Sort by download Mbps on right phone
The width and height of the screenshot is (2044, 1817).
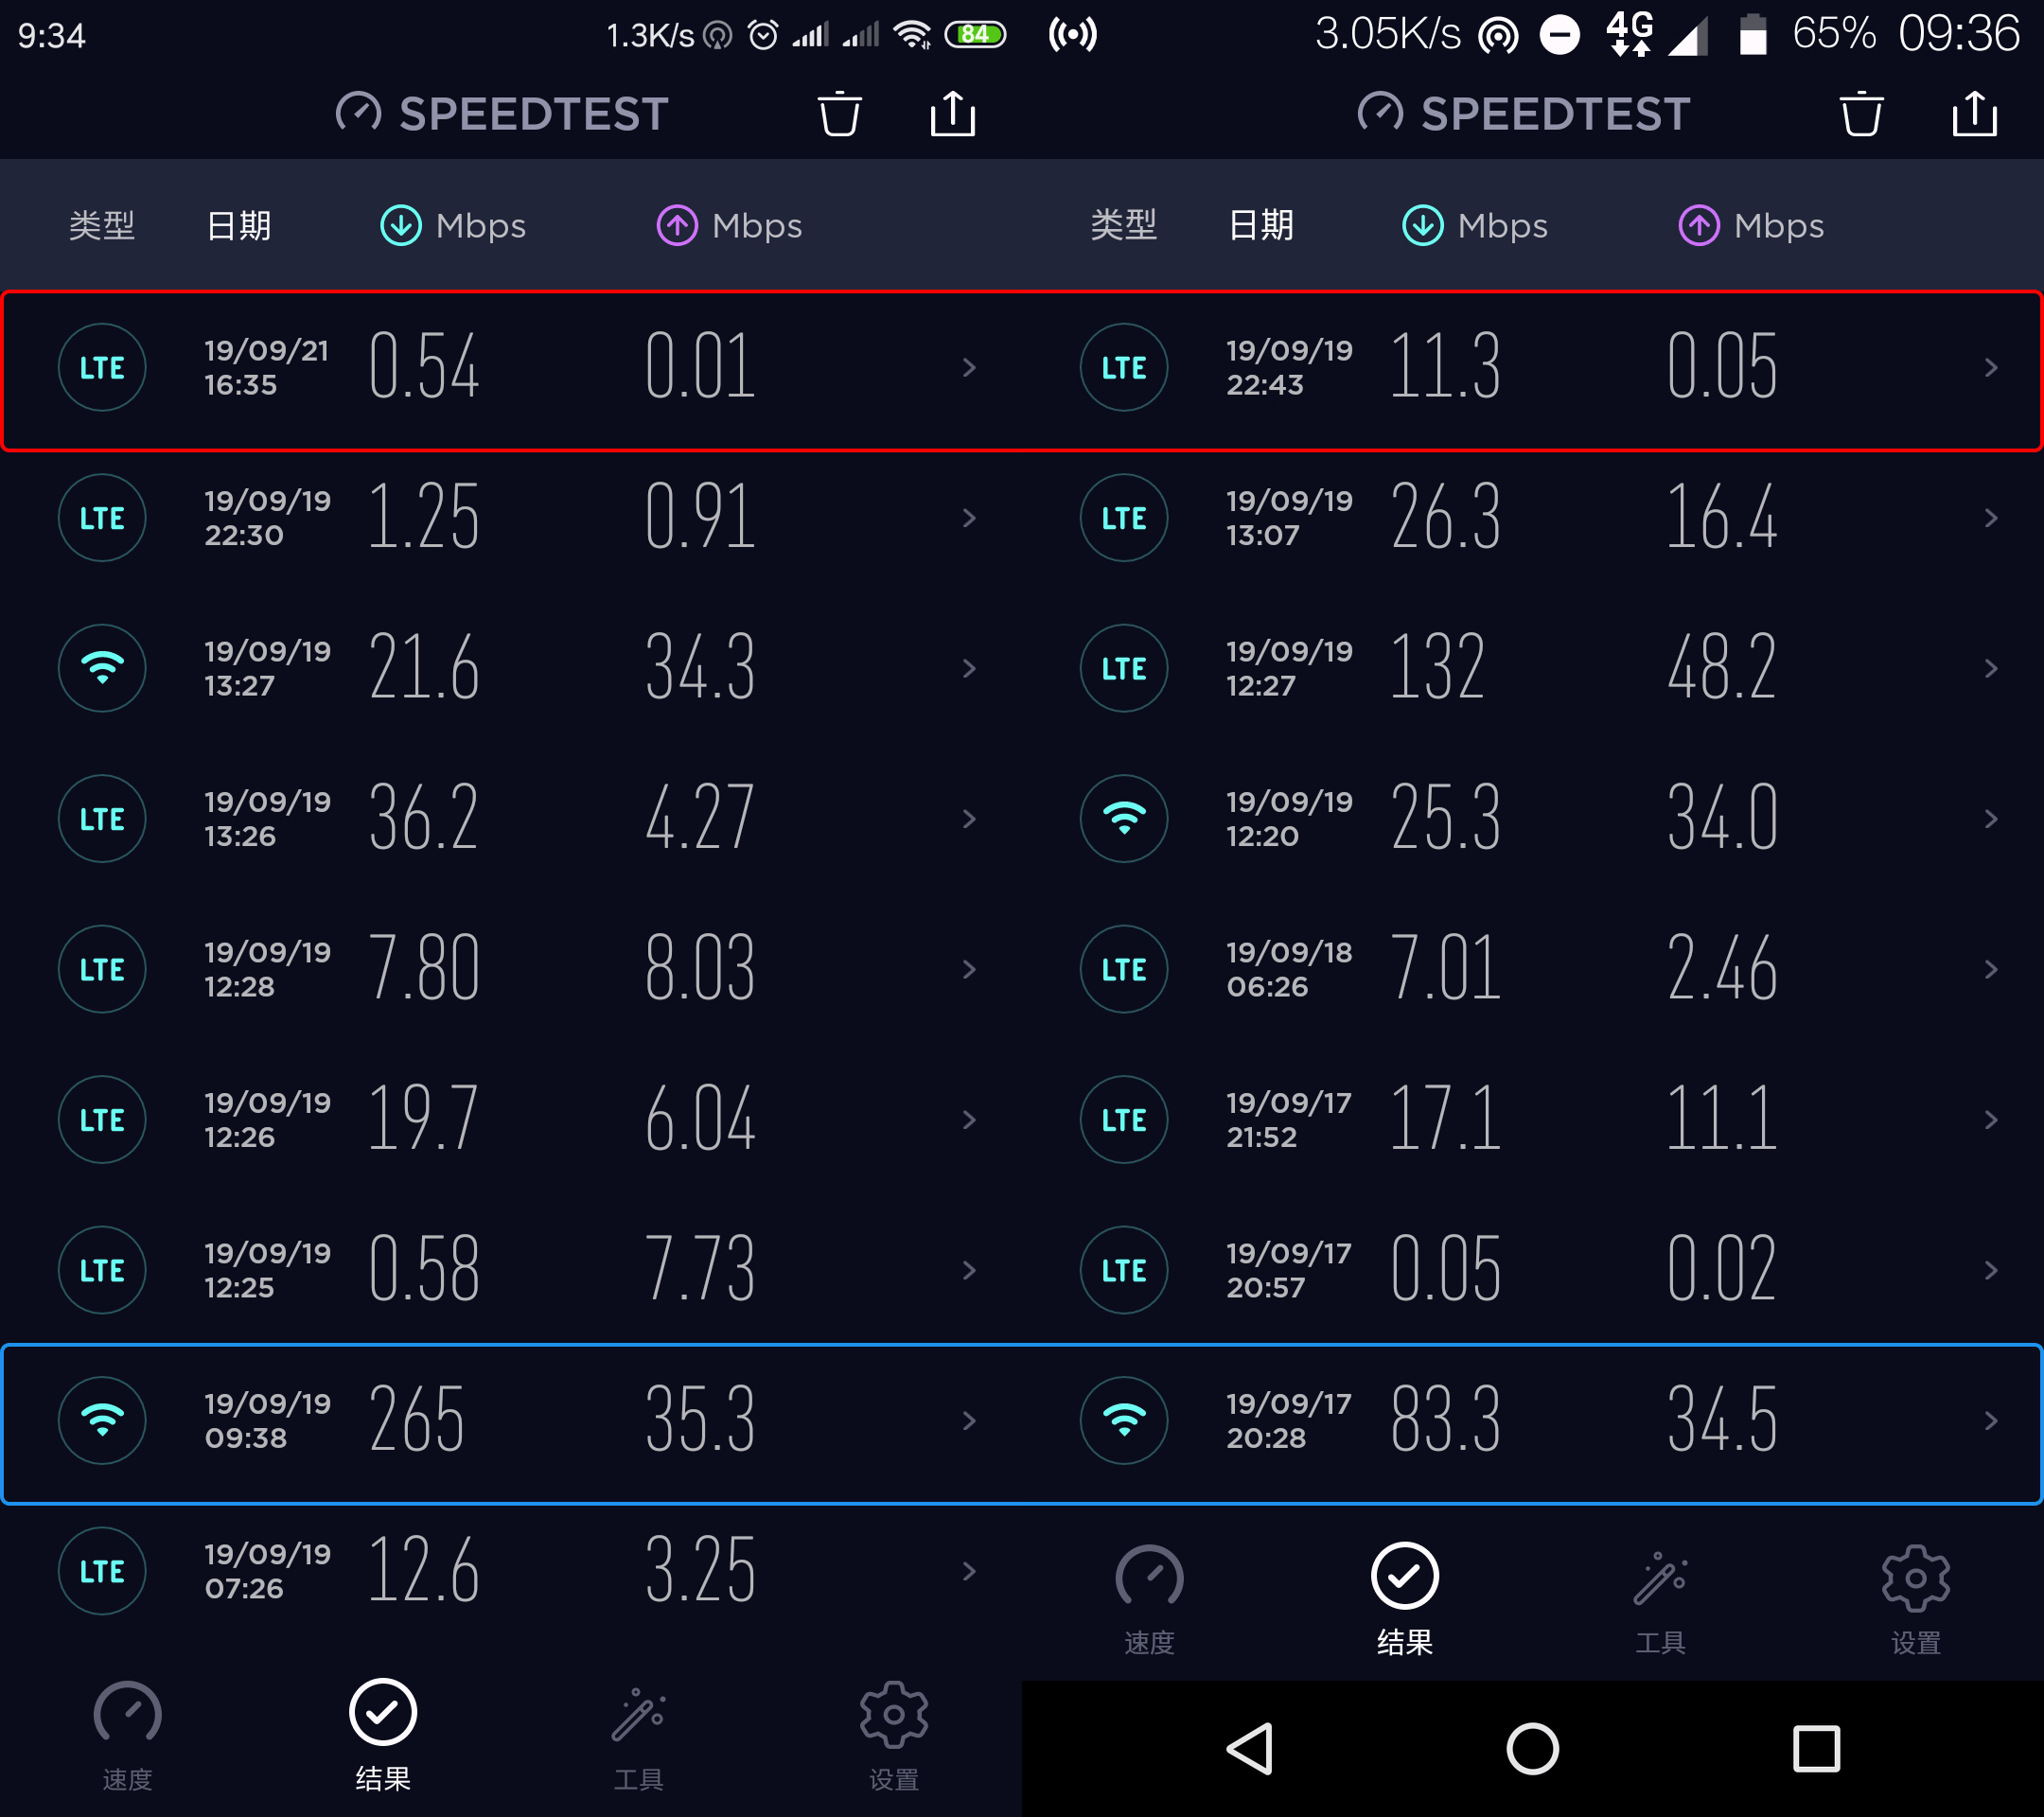coord(1475,225)
